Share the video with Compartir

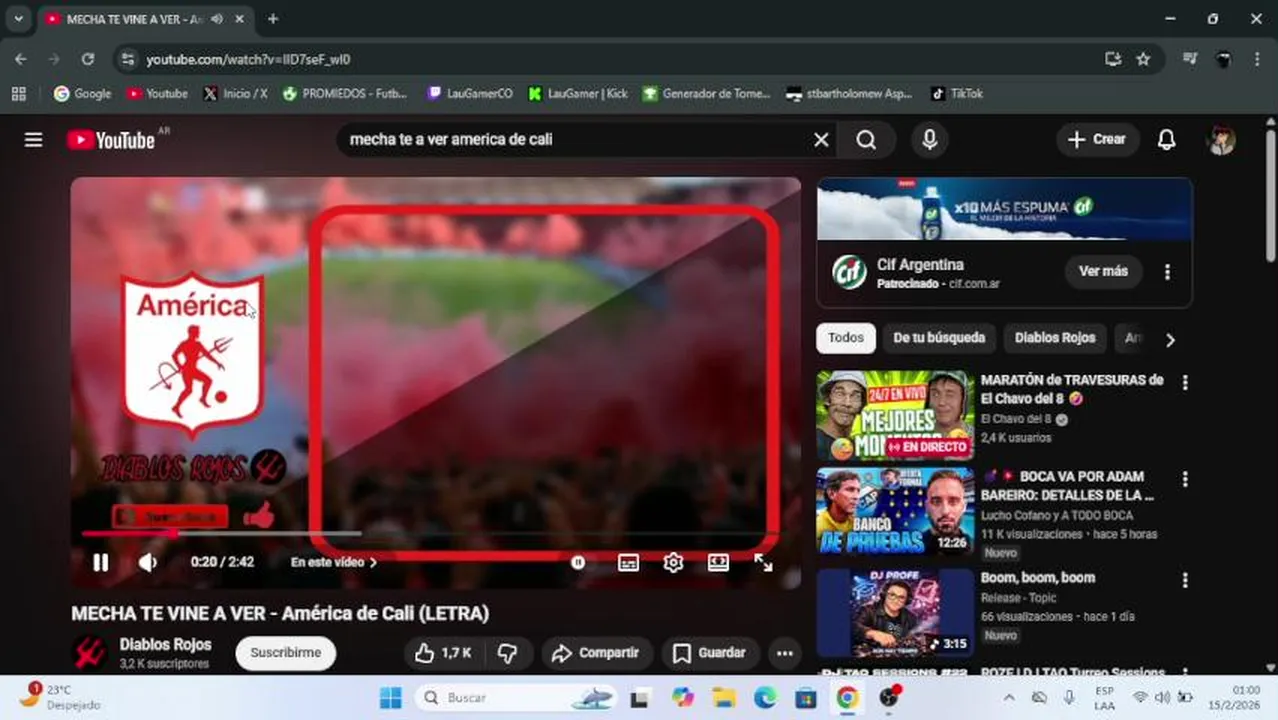click(x=597, y=653)
